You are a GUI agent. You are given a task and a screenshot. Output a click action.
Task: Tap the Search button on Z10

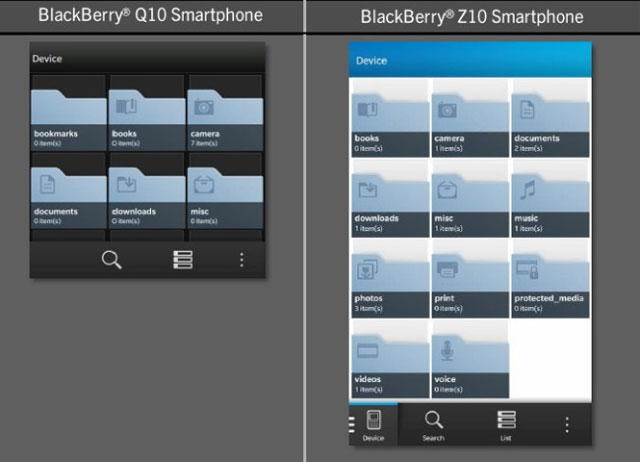(433, 425)
